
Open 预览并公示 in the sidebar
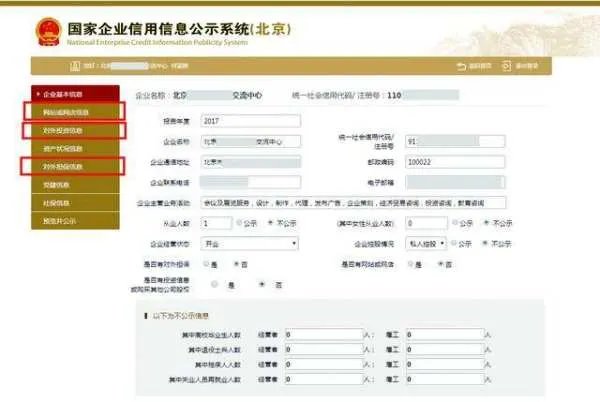tap(75, 221)
